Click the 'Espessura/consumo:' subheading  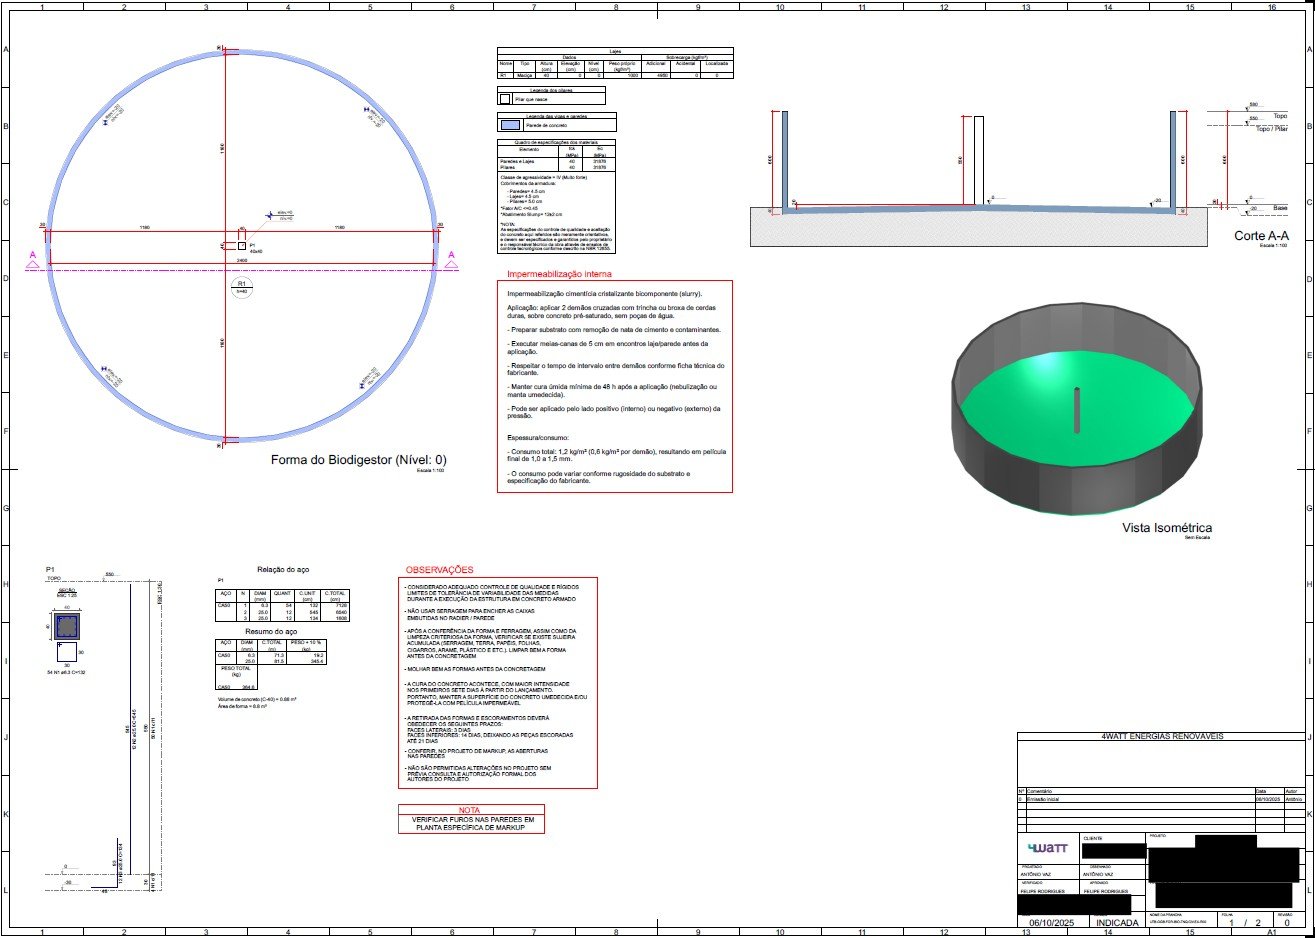click(539, 437)
